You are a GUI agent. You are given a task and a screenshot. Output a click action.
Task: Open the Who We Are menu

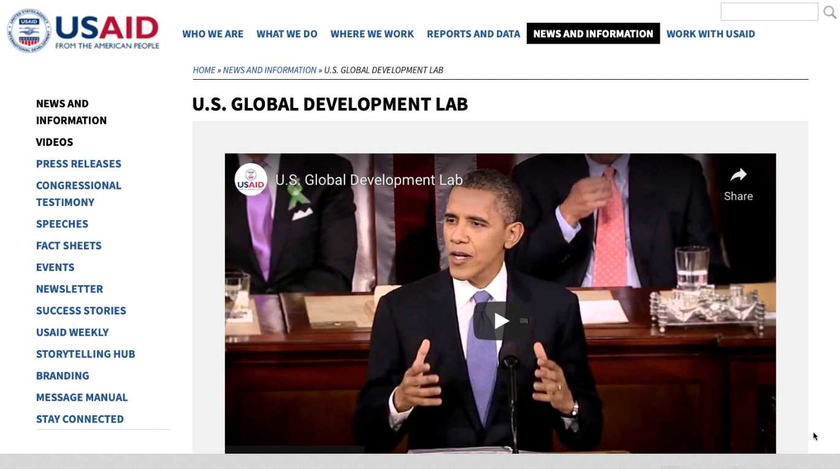pyautogui.click(x=212, y=34)
